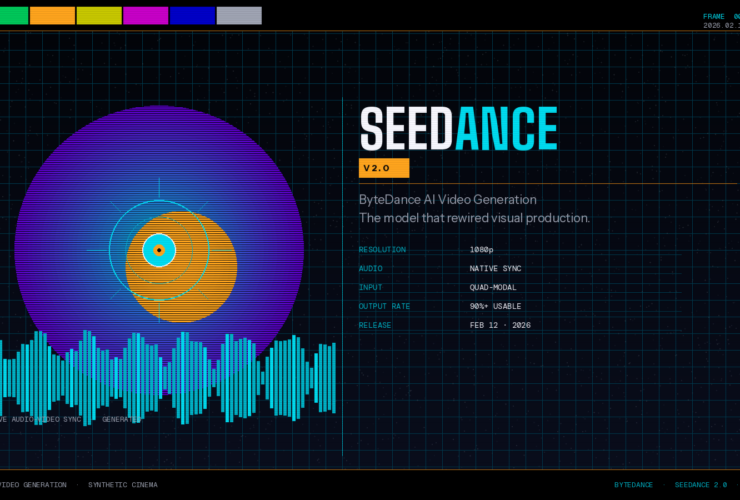Choose the dark blue color bar swatch

coord(193,16)
